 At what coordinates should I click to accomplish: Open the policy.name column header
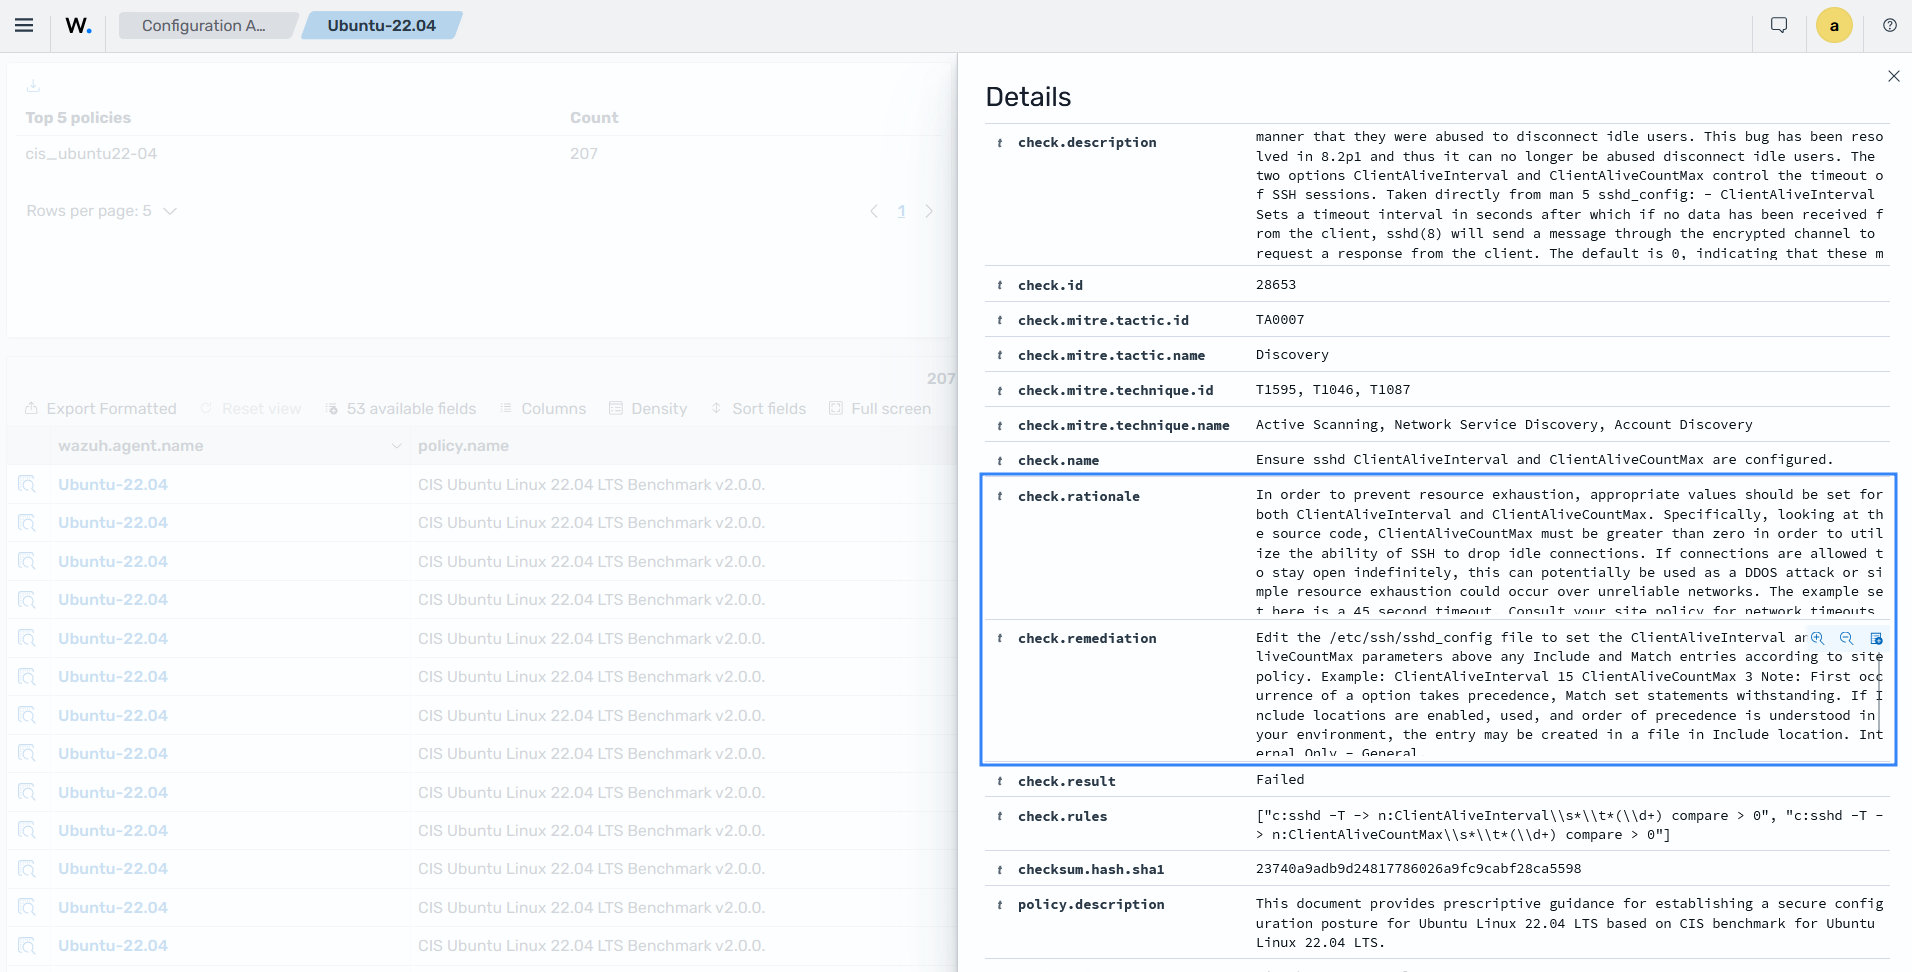click(x=463, y=446)
